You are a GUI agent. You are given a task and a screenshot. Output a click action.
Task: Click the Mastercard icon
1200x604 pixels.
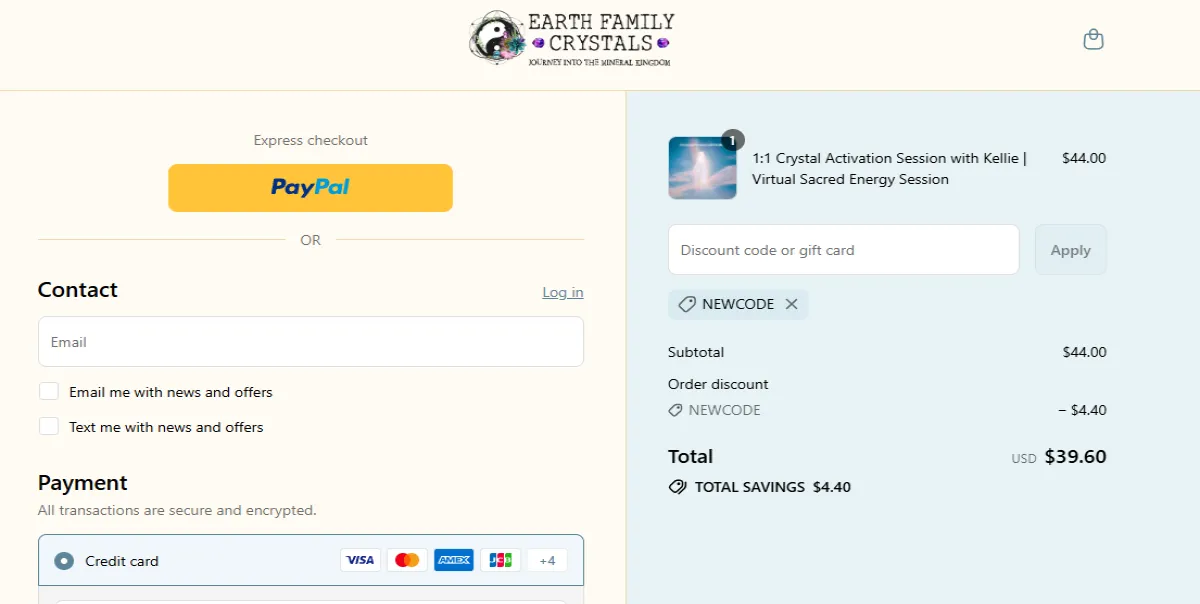(407, 559)
